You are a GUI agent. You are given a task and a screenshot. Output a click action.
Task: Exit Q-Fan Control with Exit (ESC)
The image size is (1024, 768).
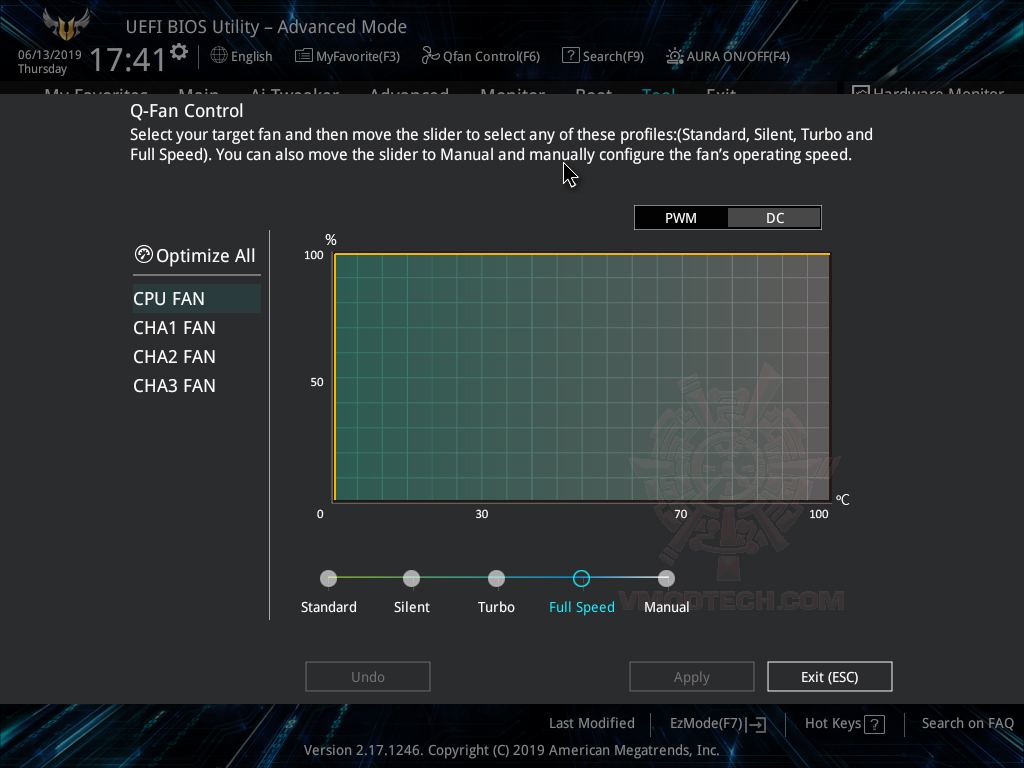click(829, 677)
